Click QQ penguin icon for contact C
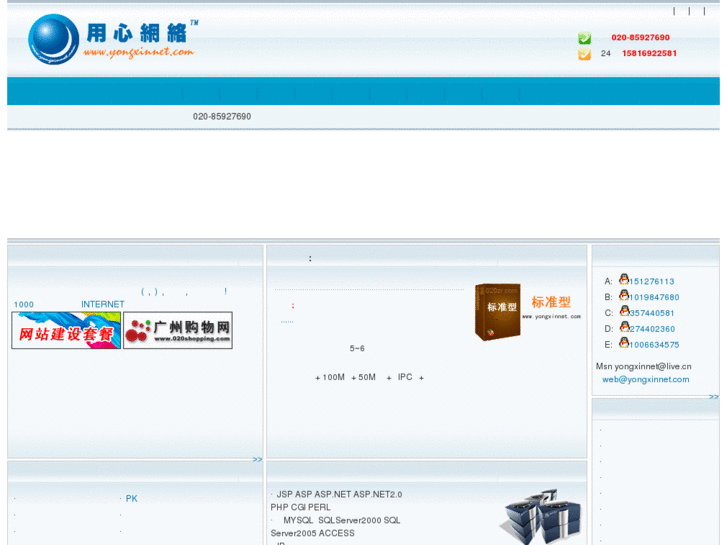 click(x=624, y=310)
